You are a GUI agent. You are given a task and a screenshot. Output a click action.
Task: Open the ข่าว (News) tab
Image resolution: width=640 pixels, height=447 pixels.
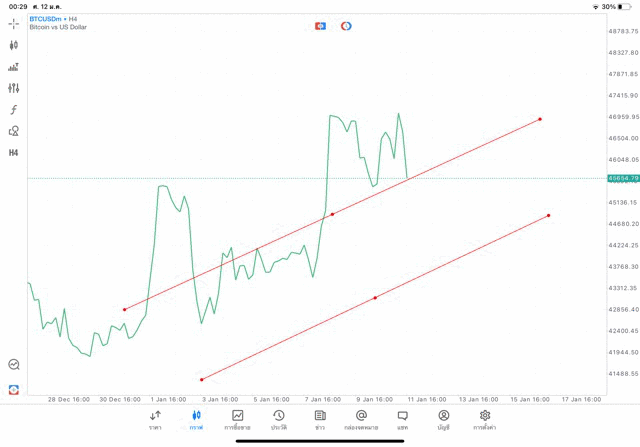pos(320,419)
